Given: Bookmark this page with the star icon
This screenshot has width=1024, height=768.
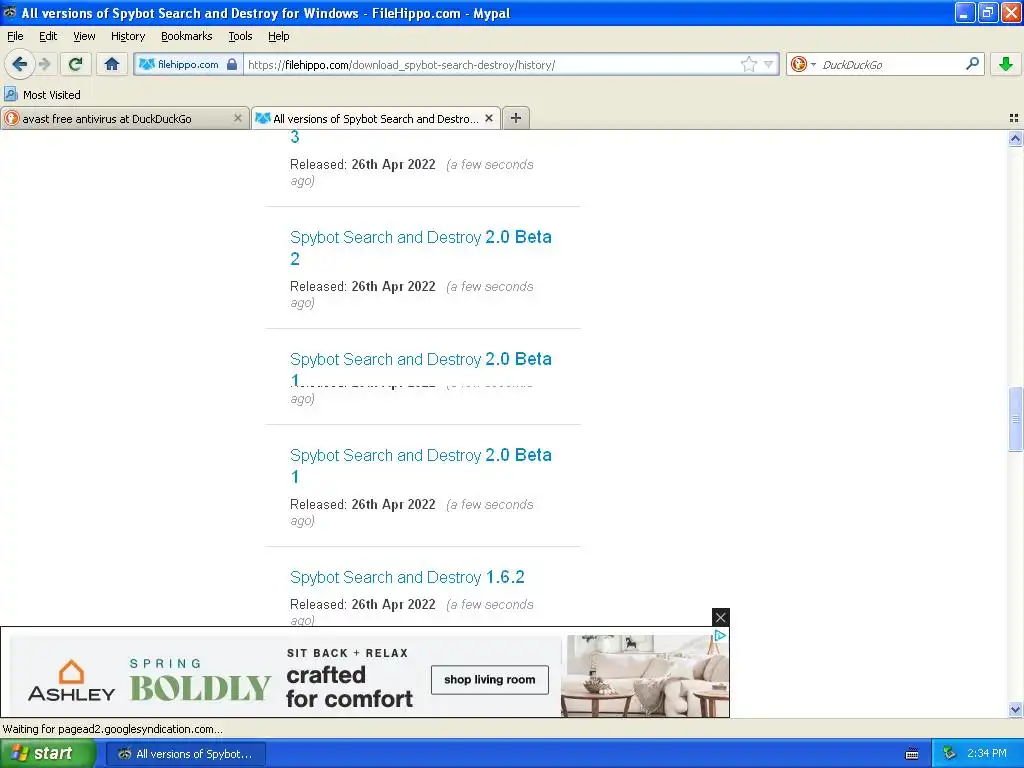Looking at the screenshot, I should click(x=748, y=64).
